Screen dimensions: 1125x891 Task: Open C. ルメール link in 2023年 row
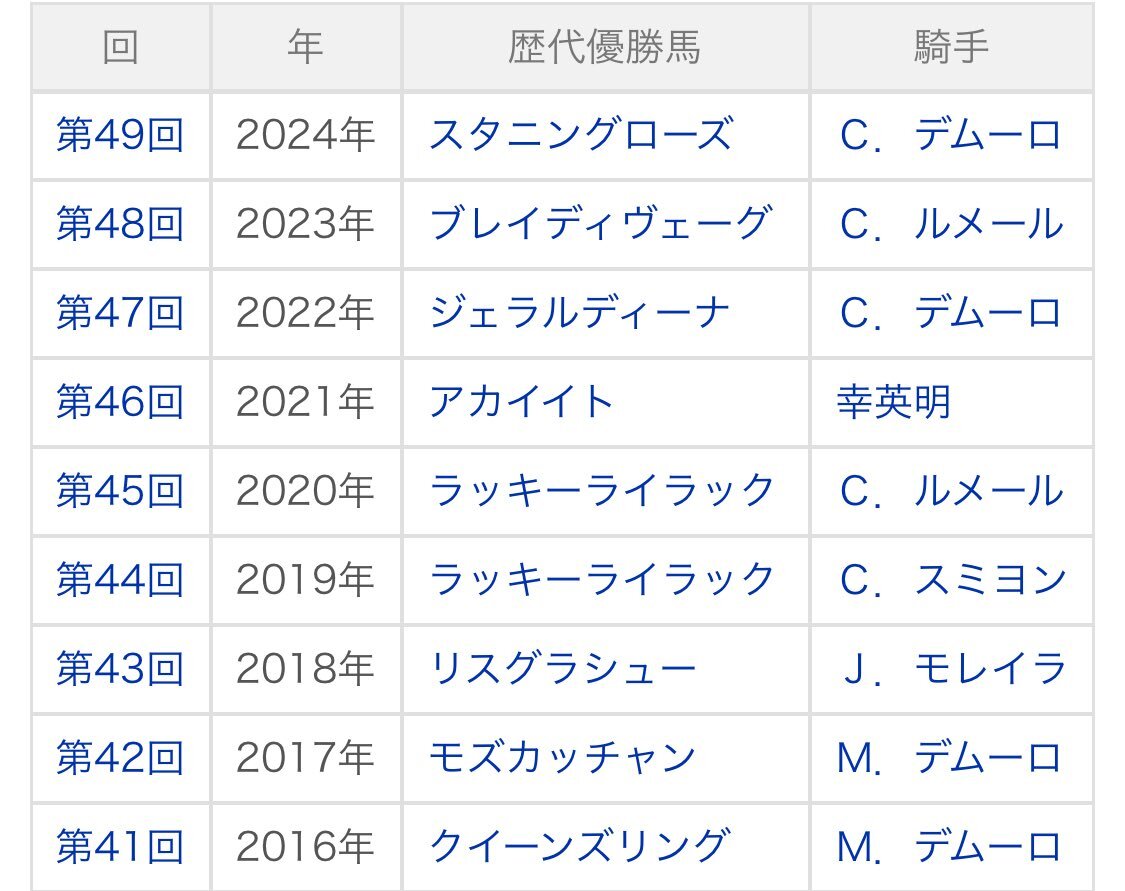[951, 225]
